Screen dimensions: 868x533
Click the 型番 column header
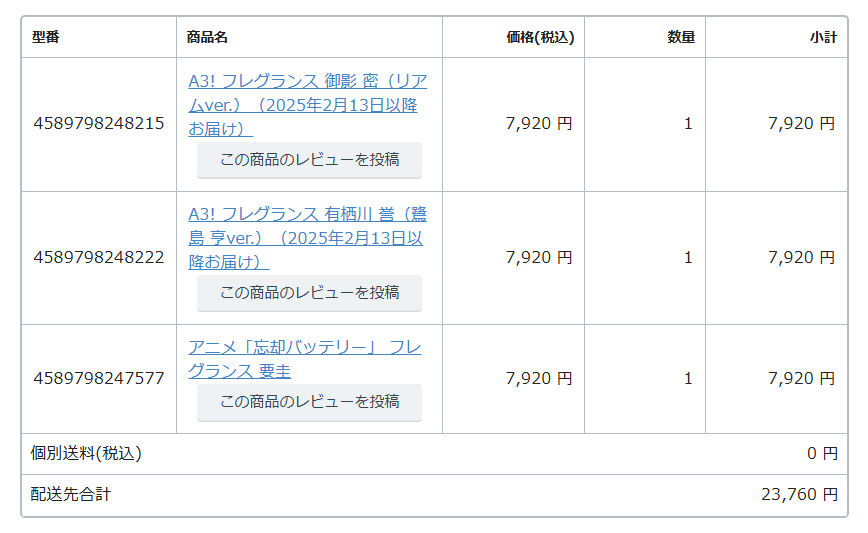[46, 37]
